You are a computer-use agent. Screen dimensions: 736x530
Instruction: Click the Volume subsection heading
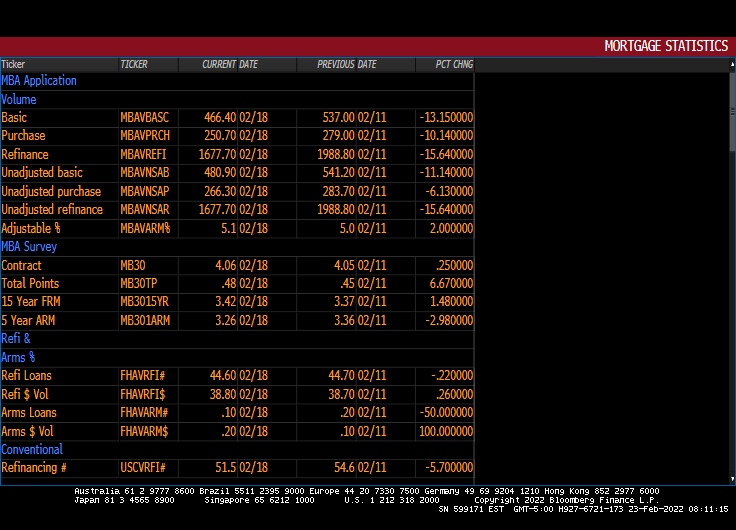19,100
